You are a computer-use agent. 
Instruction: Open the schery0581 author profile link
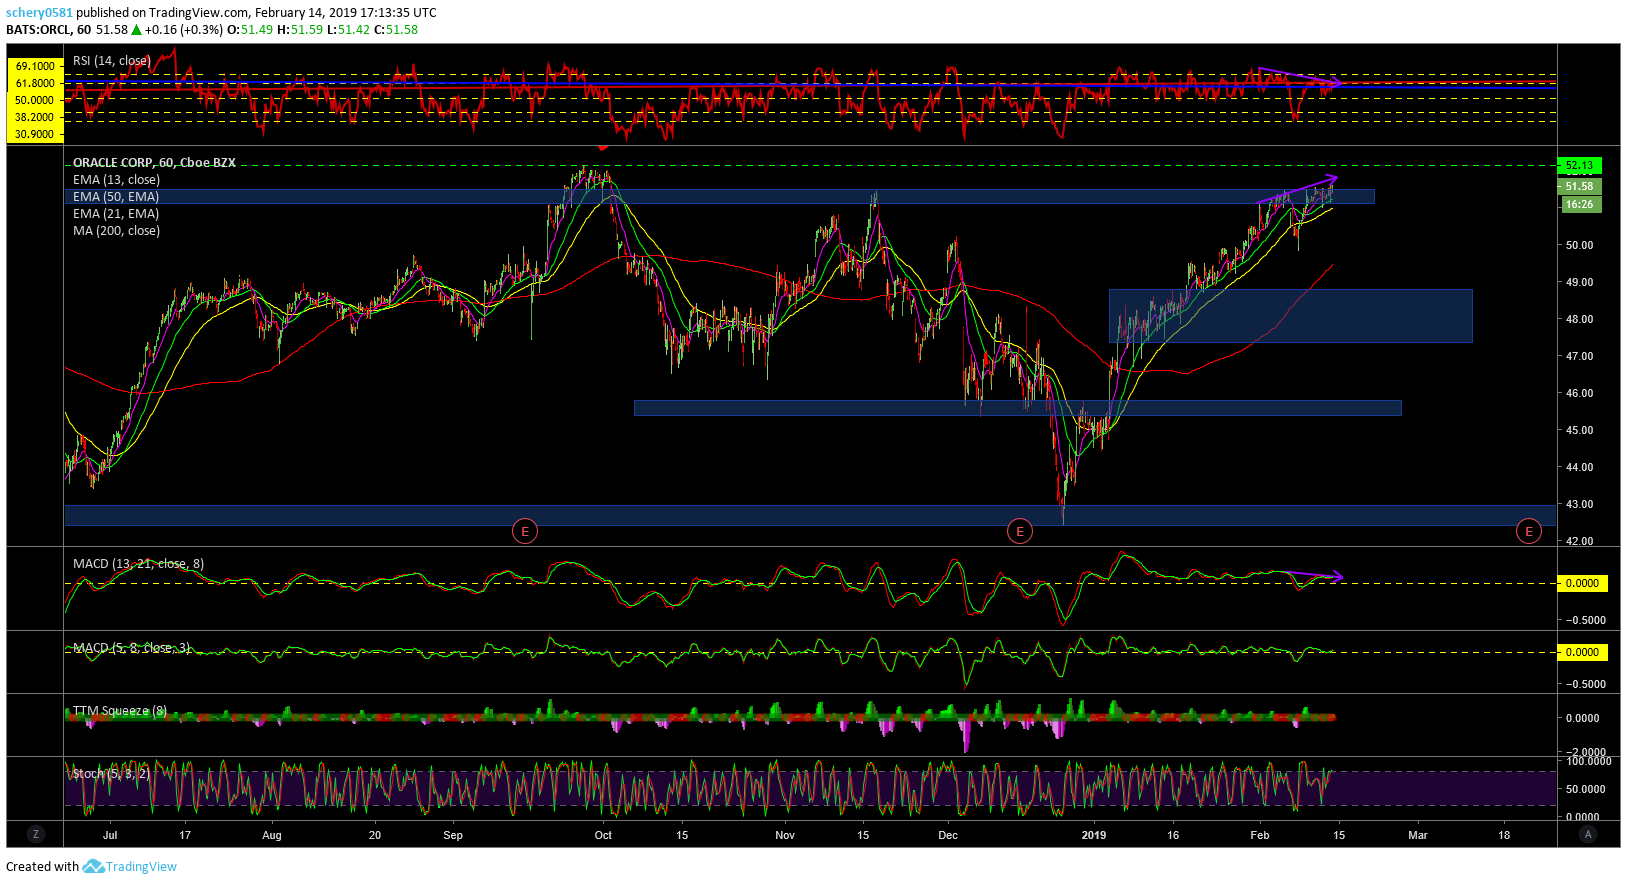39,13
